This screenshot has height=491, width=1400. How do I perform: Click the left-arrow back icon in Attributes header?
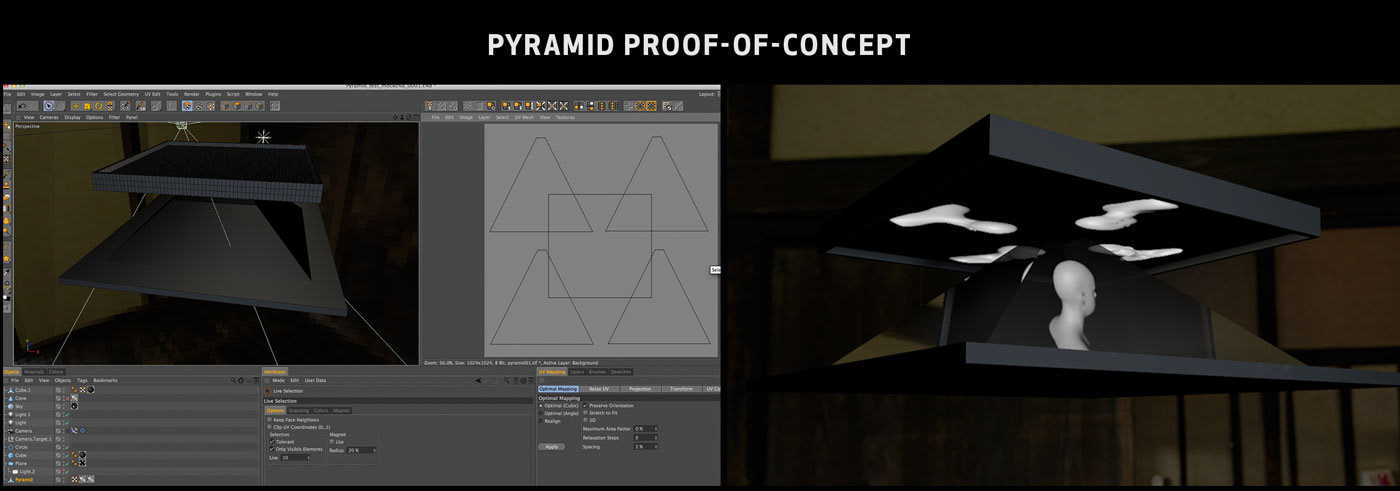coord(478,380)
